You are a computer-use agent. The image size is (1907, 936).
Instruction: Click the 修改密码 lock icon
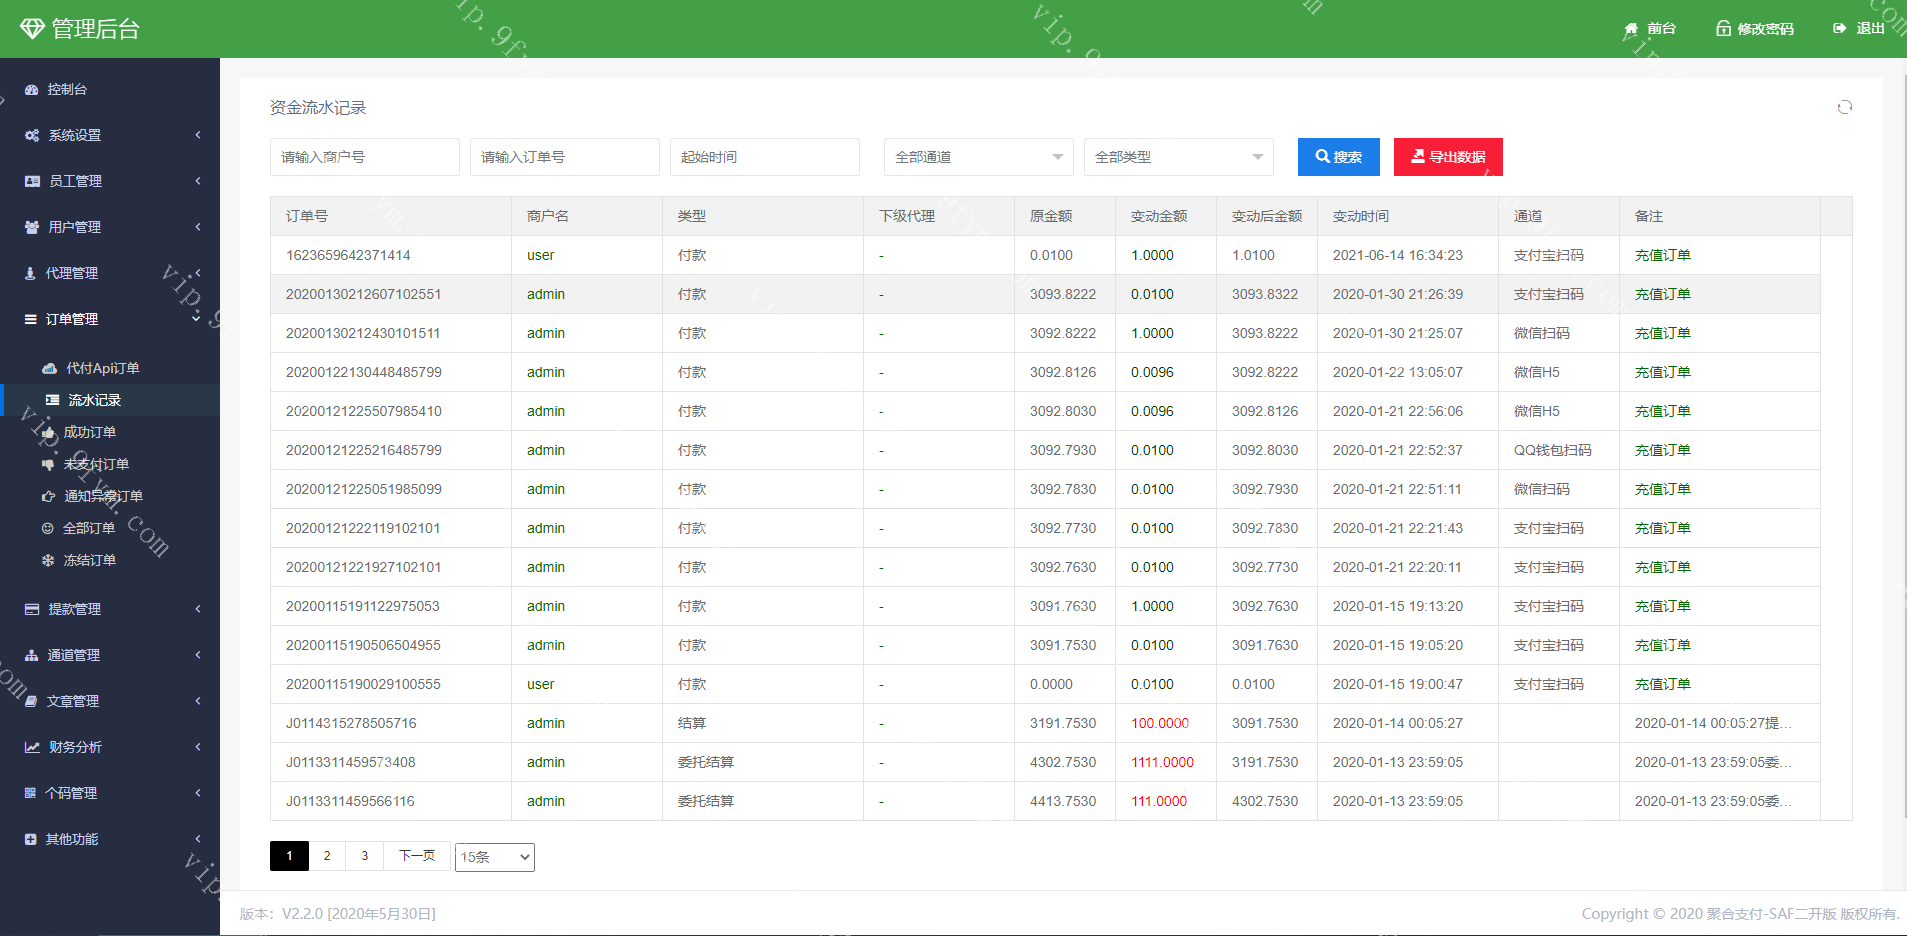click(1723, 29)
